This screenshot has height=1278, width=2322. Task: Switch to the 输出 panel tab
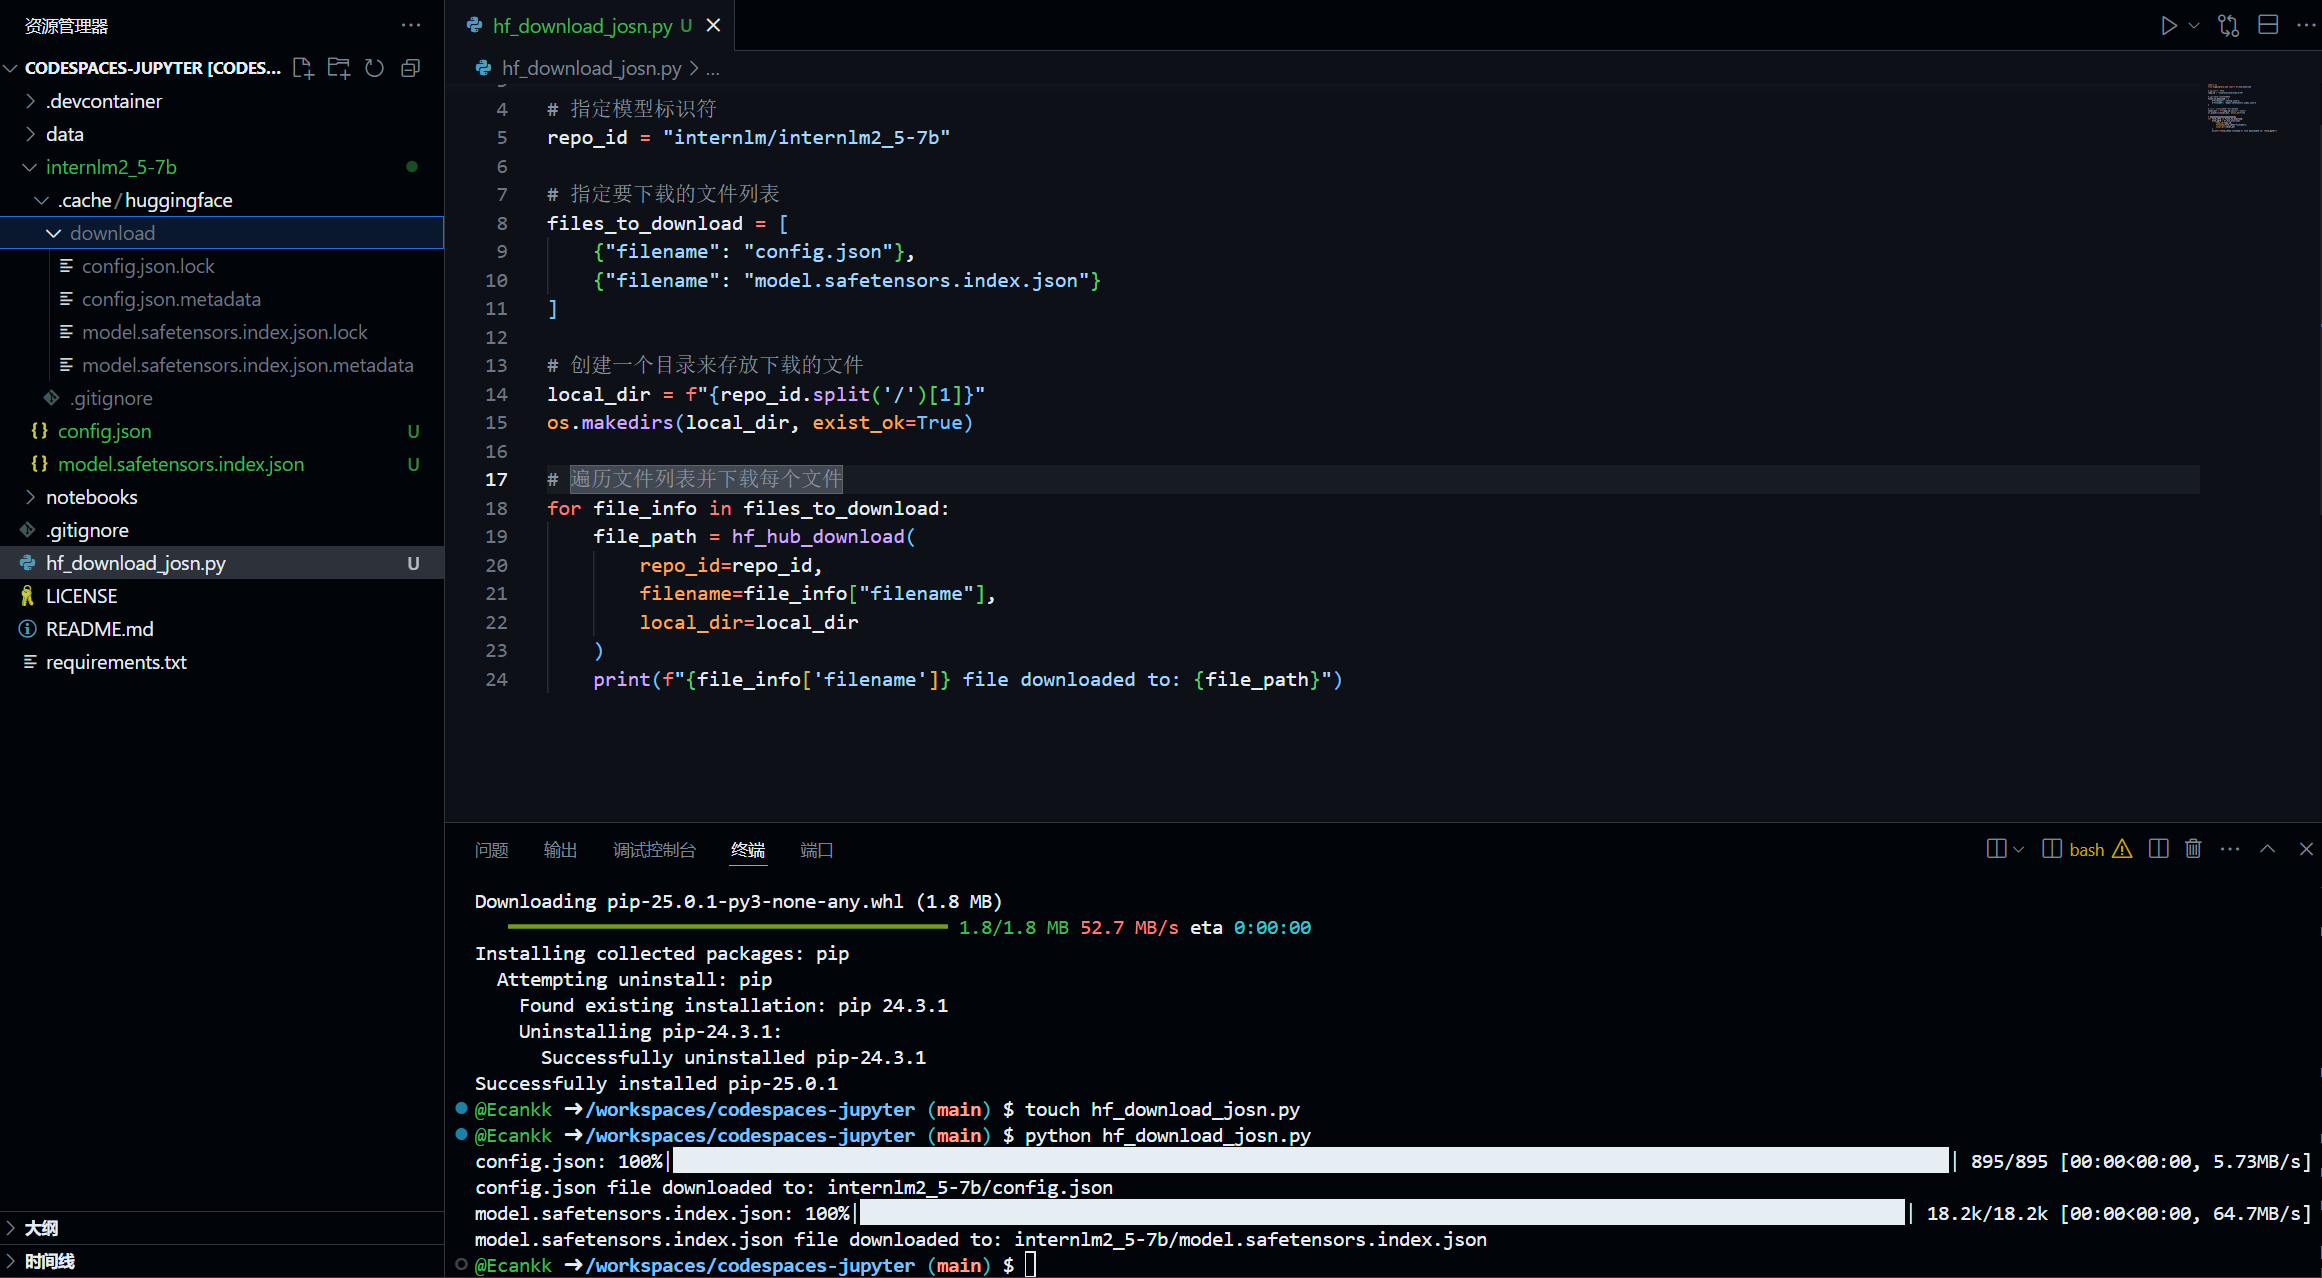[560, 850]
